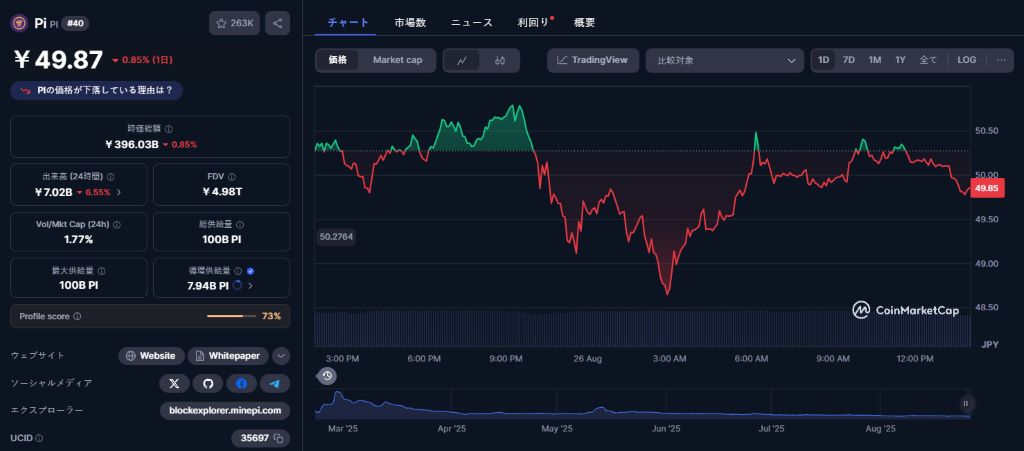Image resolution: width=1024 pixels, height=451 pixels.
Task: Open the share icon button
Action: coord(278,23)
